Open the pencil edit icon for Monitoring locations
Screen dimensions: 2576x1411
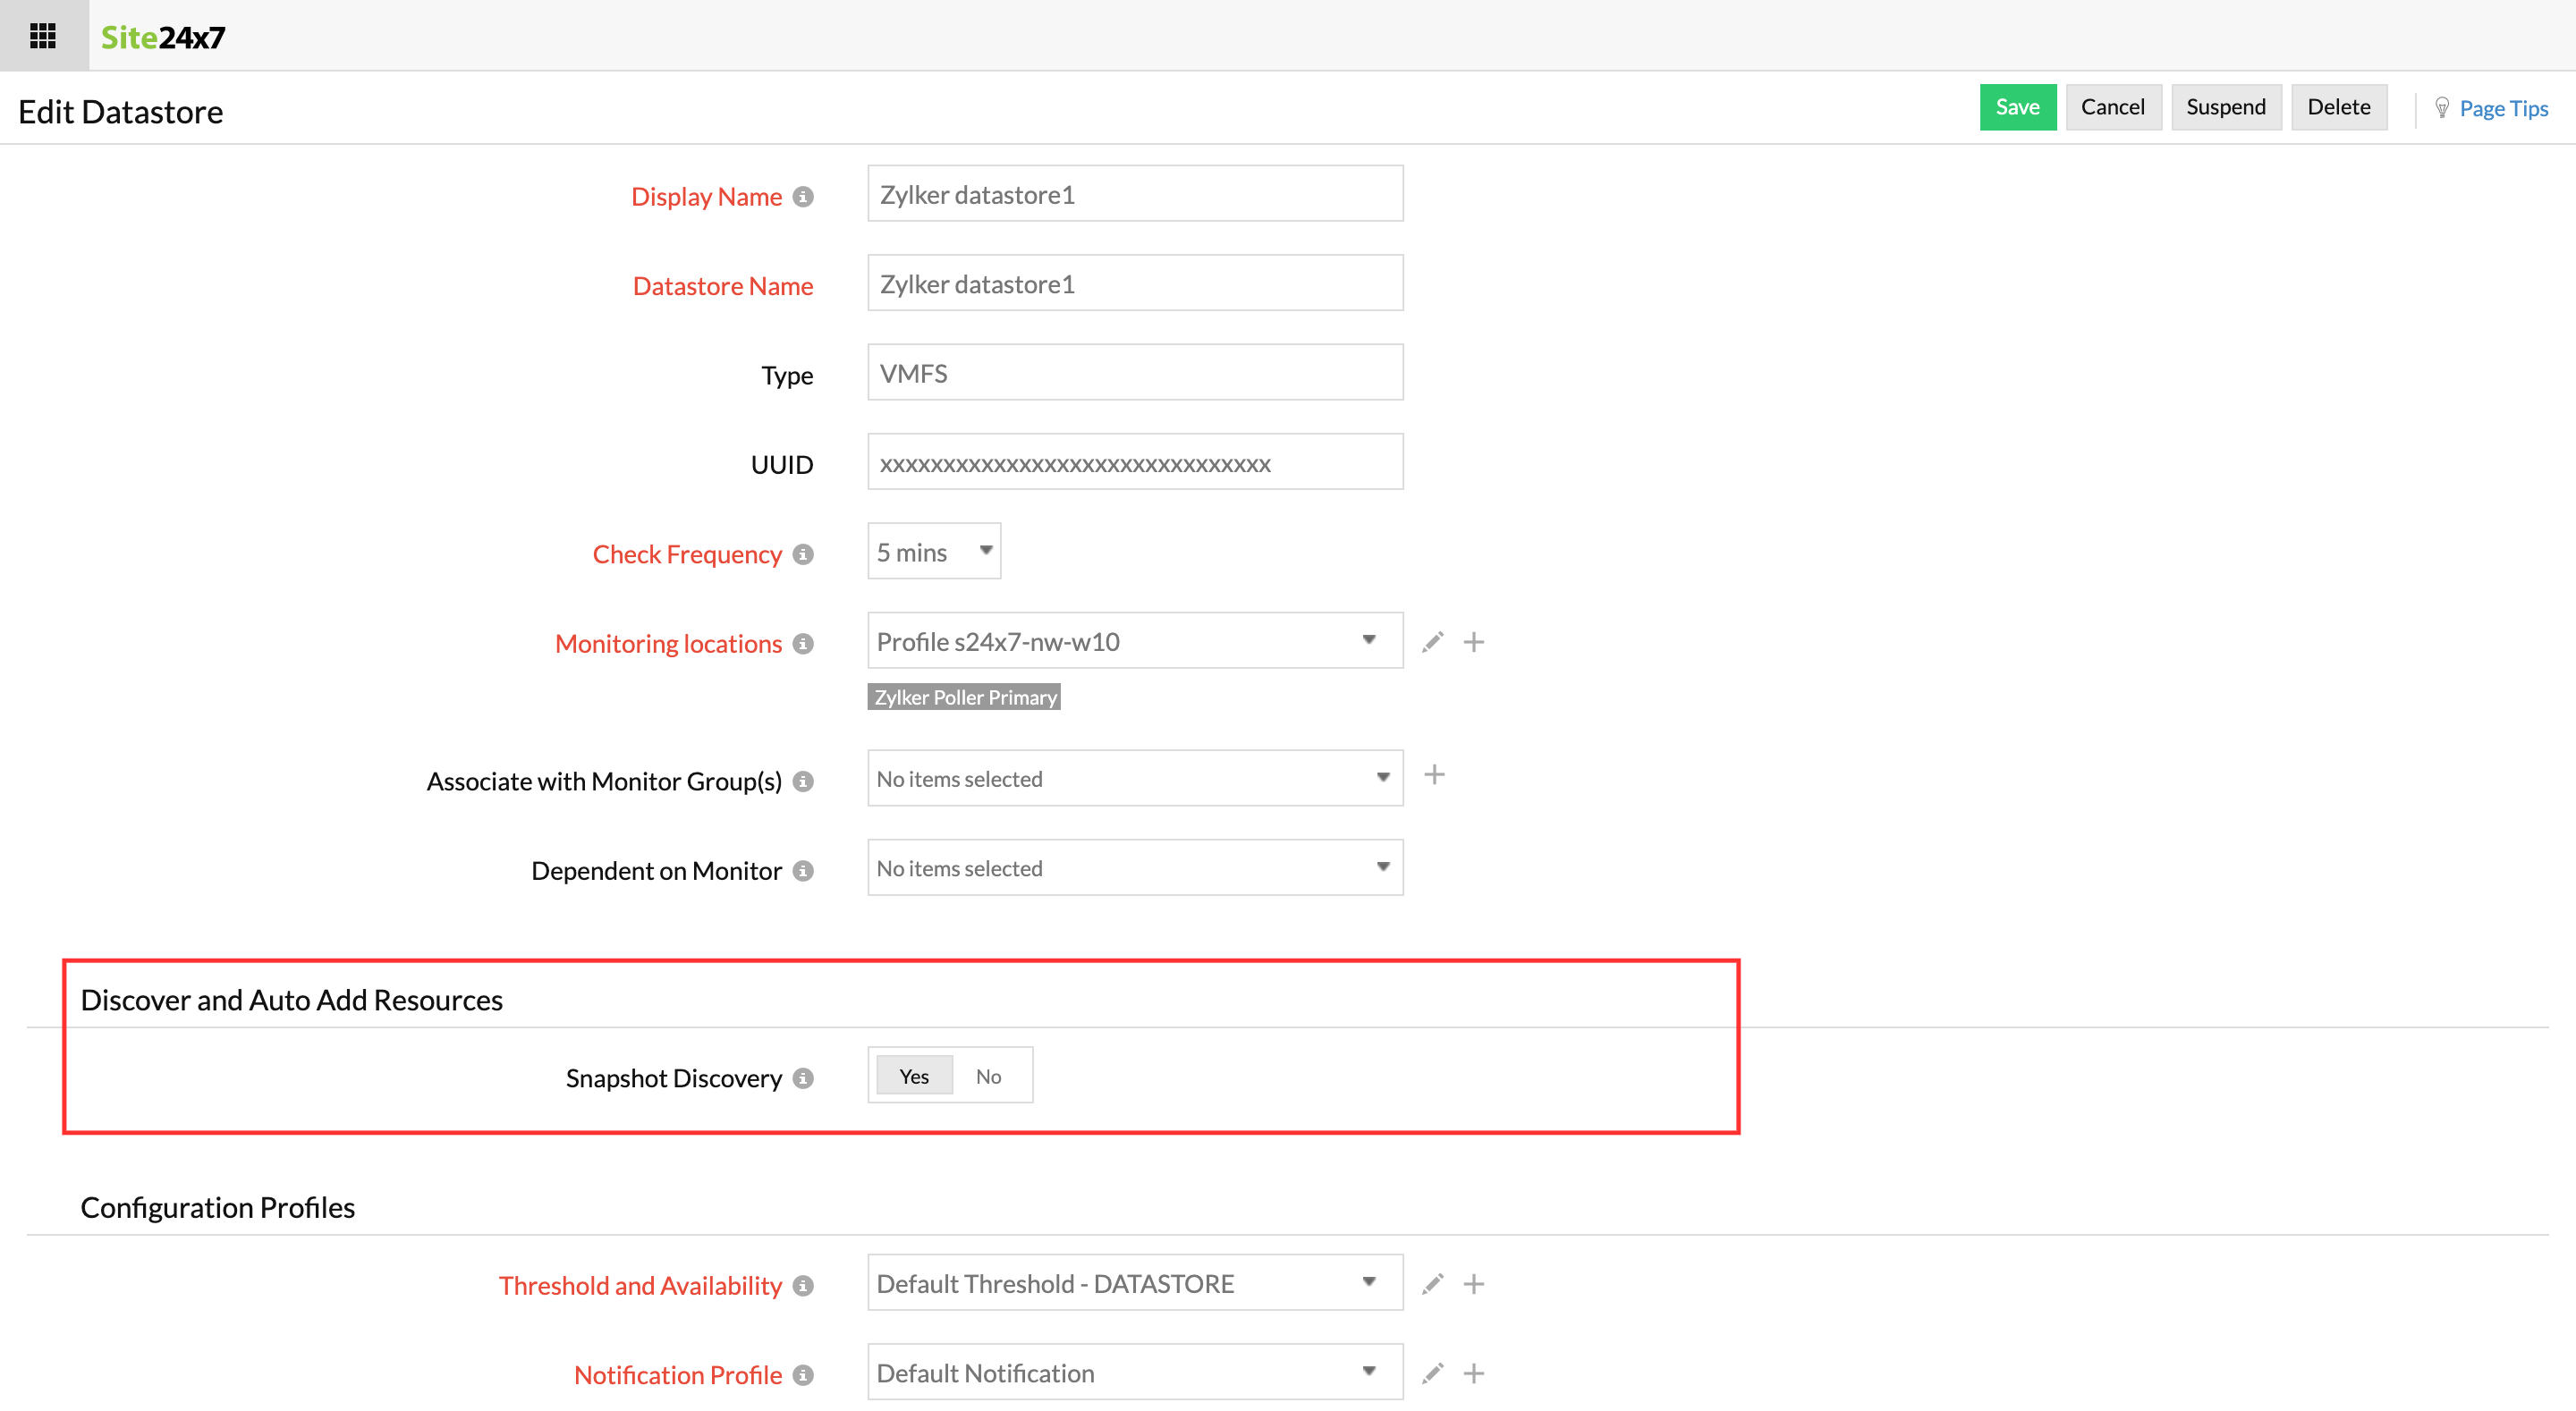tap(1433, 641)
